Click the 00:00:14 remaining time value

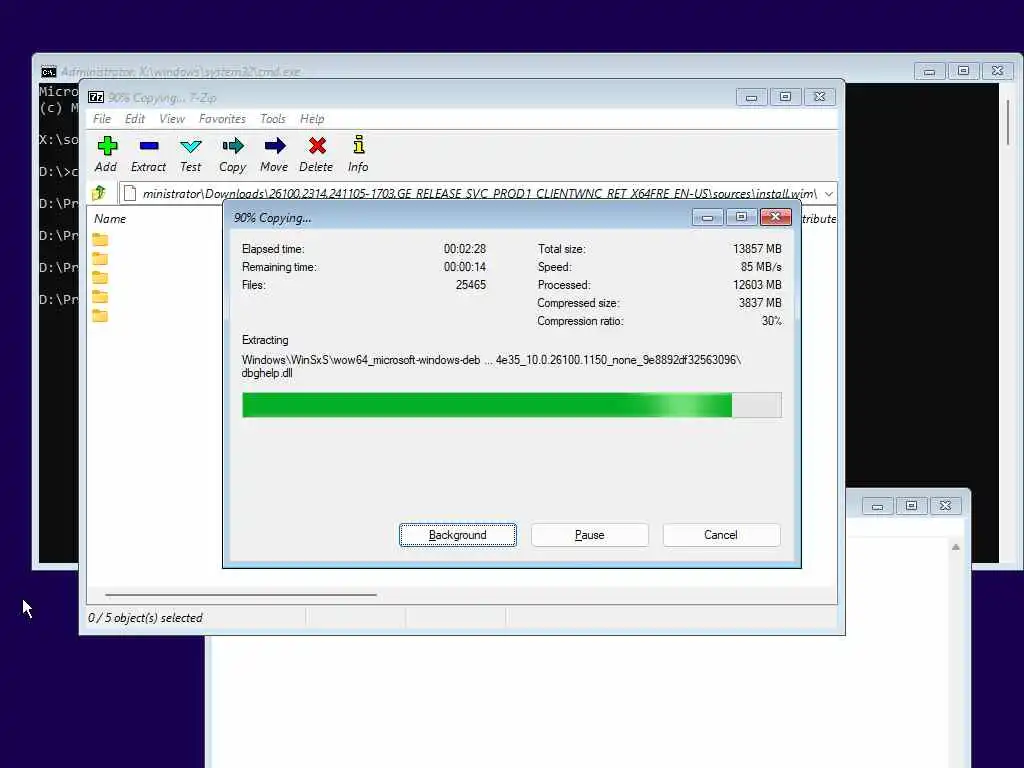[x=465, y=266]
